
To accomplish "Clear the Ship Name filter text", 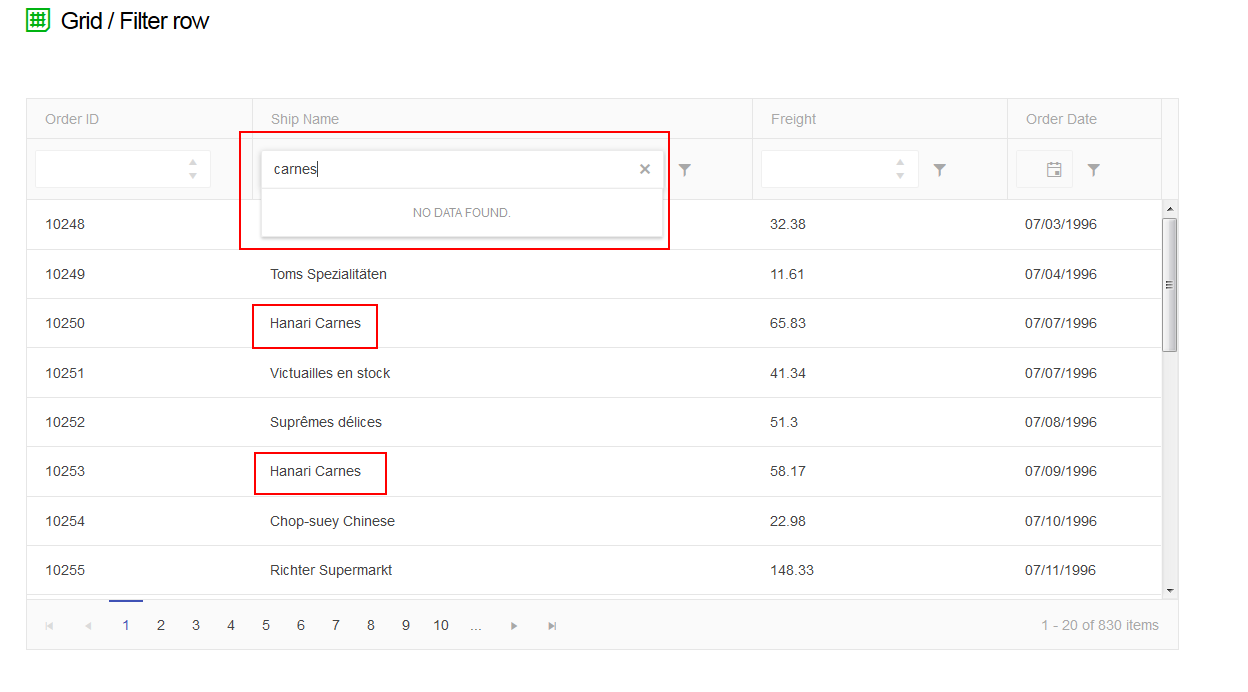I will tap(645, 169).
